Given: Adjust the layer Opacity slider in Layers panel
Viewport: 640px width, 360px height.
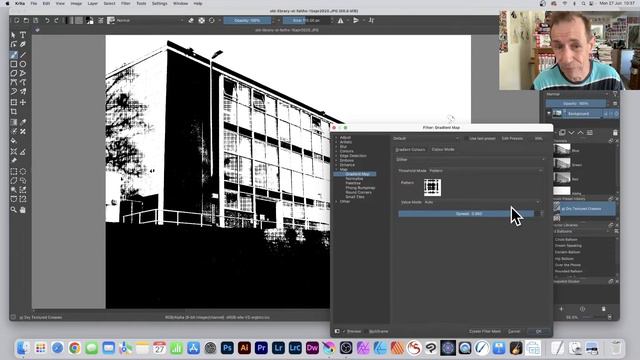Looking at the screenshot, I should coord(576,104).
